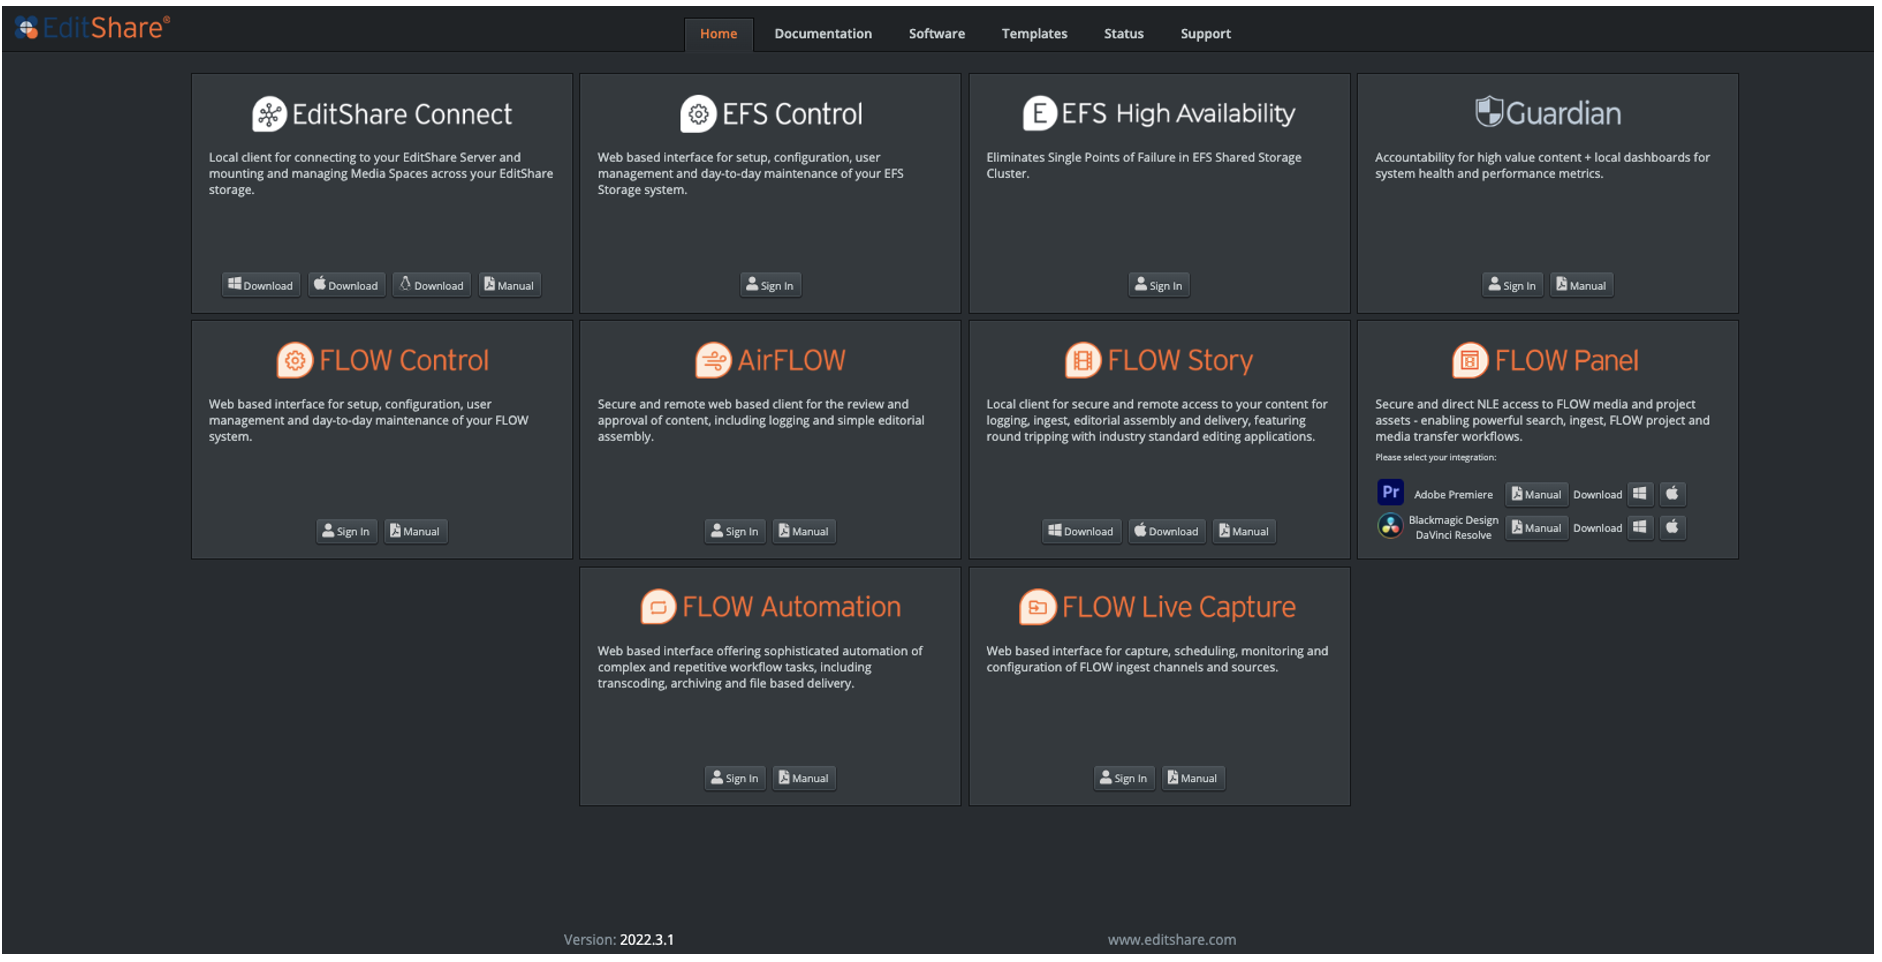Click the Guardian shield icon
The height and width of the screenshot is (962, 1882).
pos(1489,112)
